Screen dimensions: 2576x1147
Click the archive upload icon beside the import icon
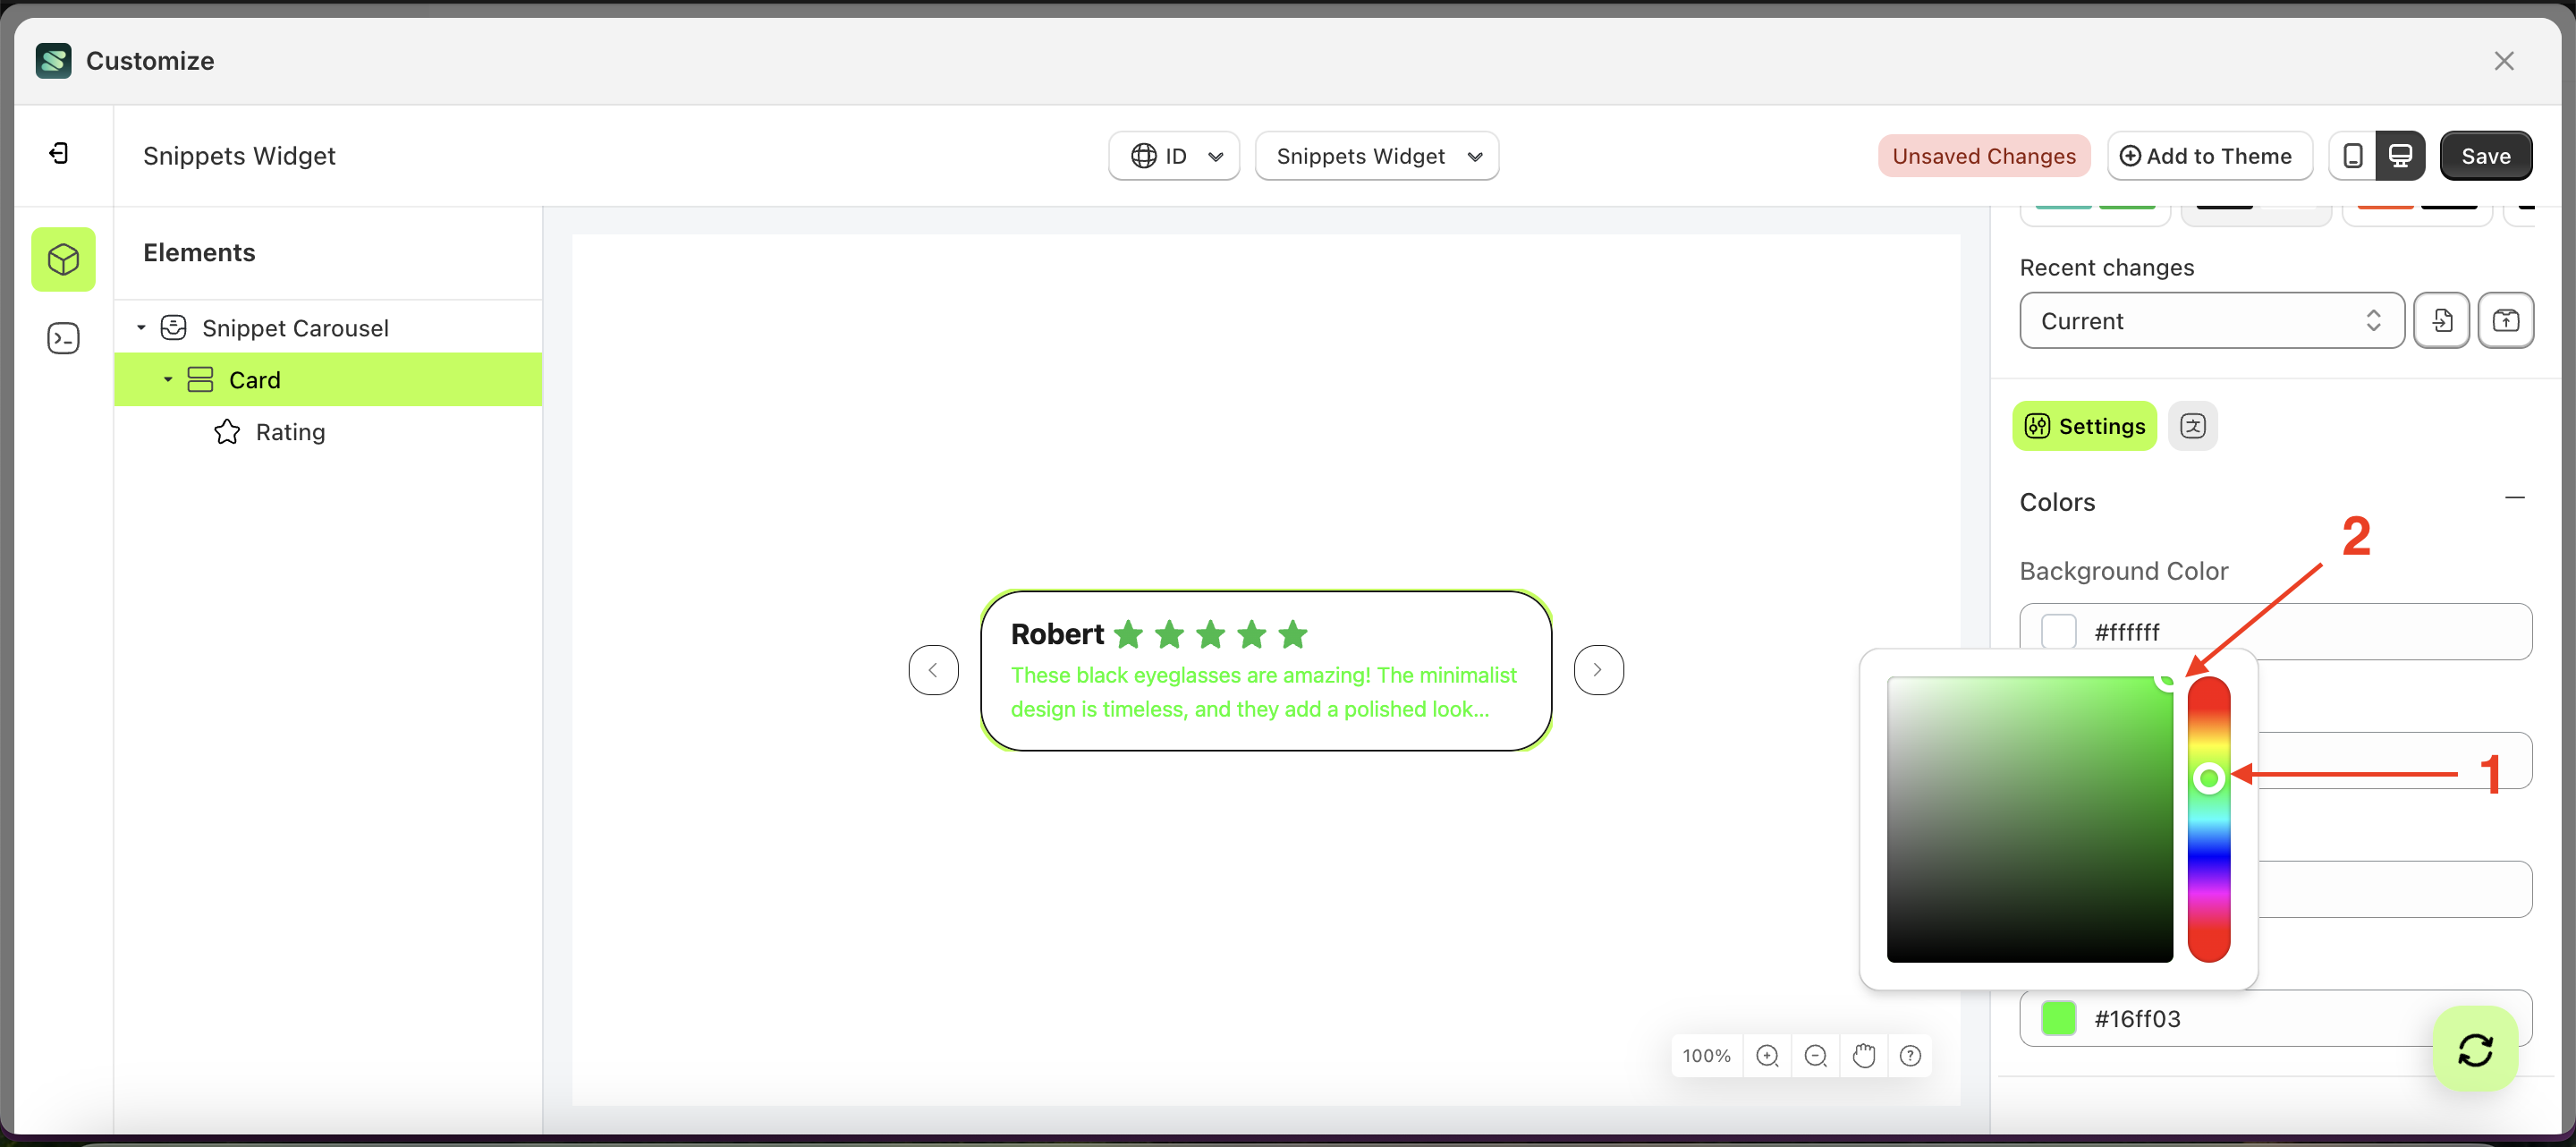pyautogui.click(x=2507, y=320)
